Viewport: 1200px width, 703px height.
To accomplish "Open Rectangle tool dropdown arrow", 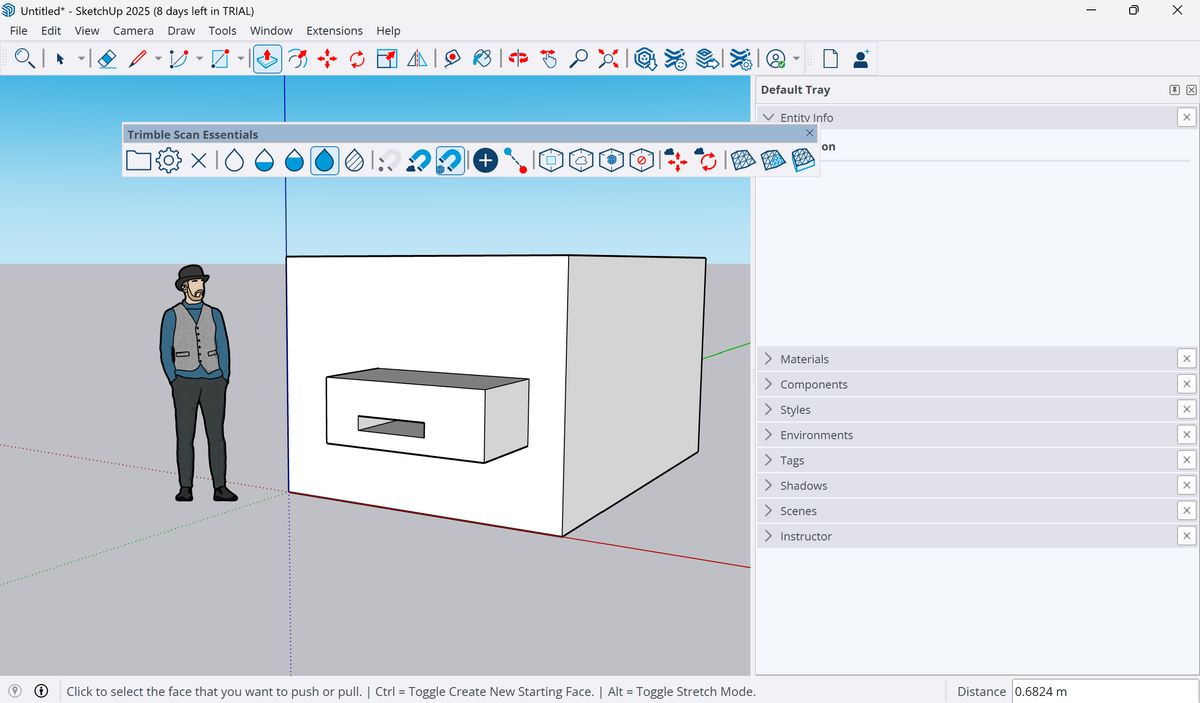I will pos(240,59).
